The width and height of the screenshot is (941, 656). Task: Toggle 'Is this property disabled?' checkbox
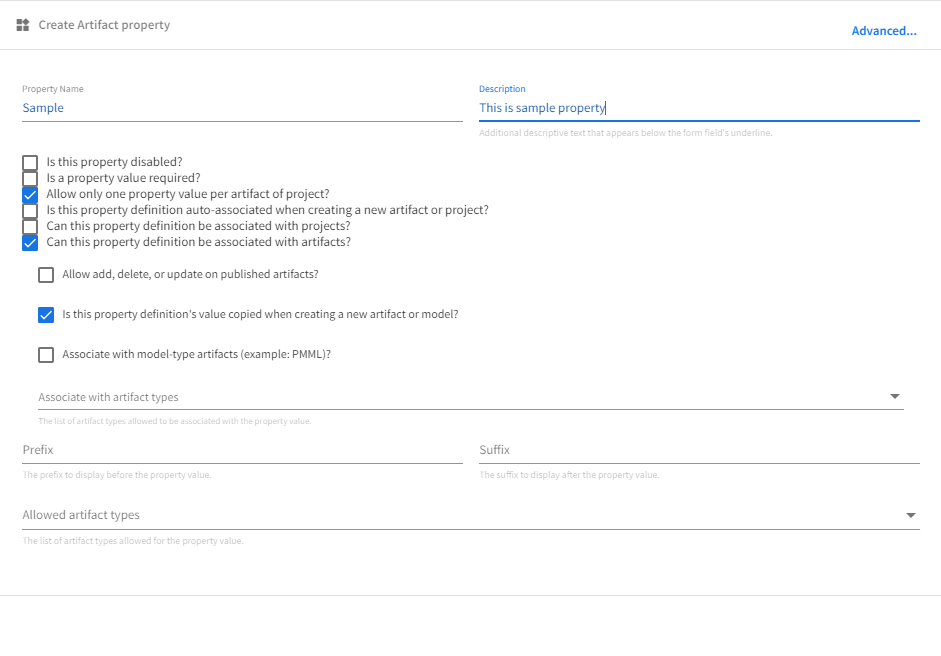pos(30,163)
